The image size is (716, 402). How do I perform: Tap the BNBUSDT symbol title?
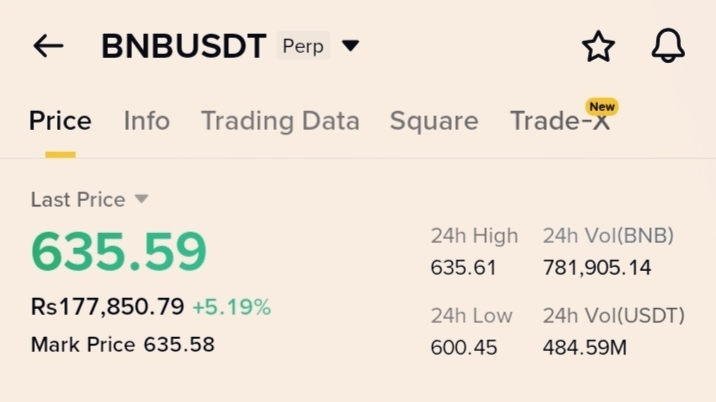coord(184,46)
